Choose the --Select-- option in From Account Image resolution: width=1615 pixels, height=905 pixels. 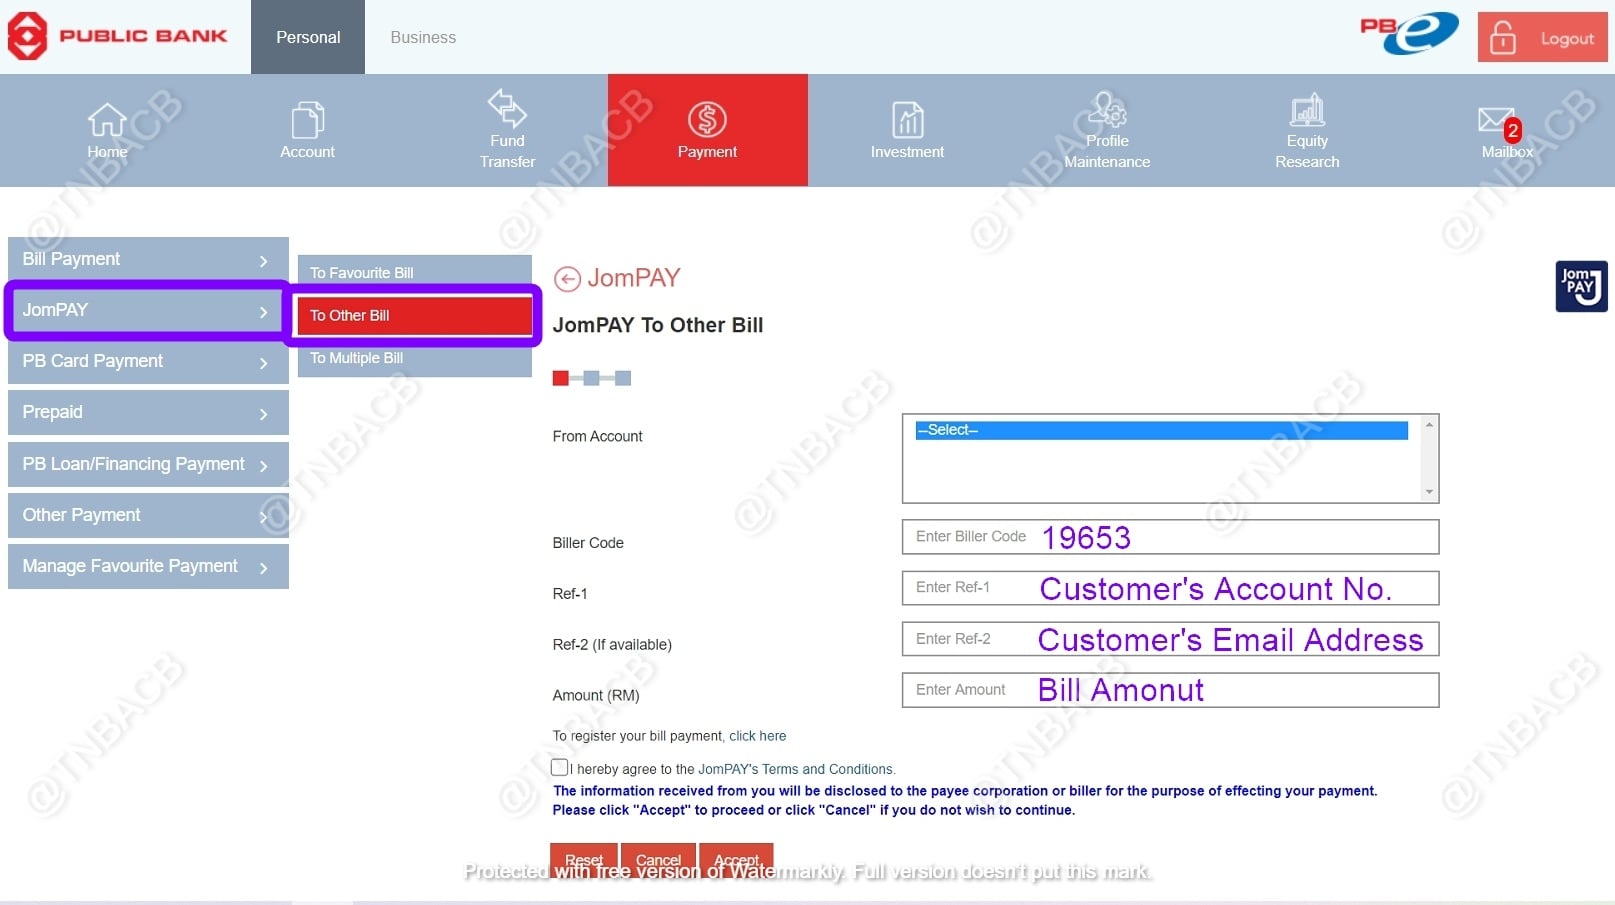1161,430
